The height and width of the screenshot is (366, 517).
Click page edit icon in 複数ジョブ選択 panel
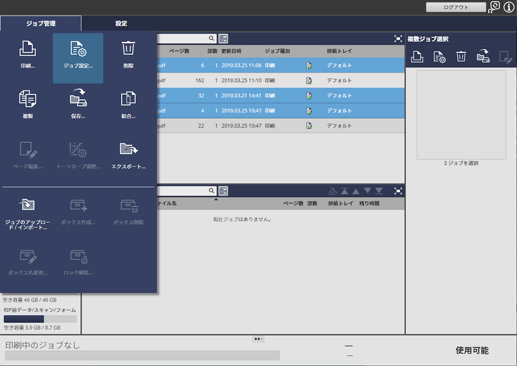(x=505, y=57)
